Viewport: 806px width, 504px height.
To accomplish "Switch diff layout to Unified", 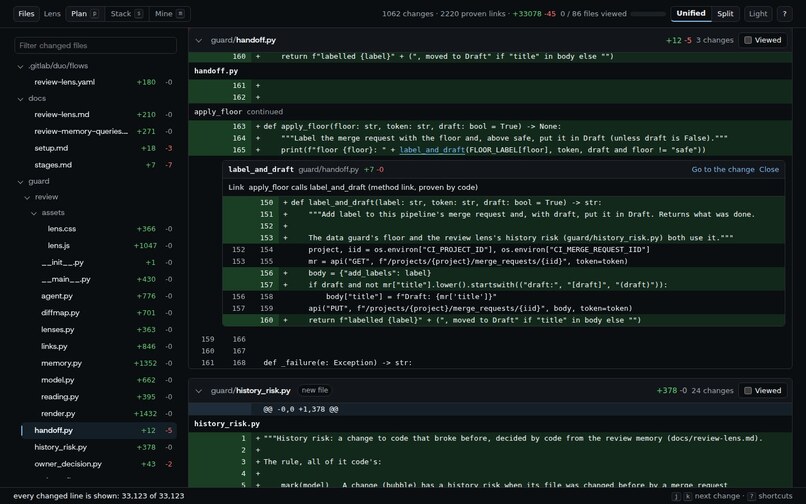I will point(691,14).
